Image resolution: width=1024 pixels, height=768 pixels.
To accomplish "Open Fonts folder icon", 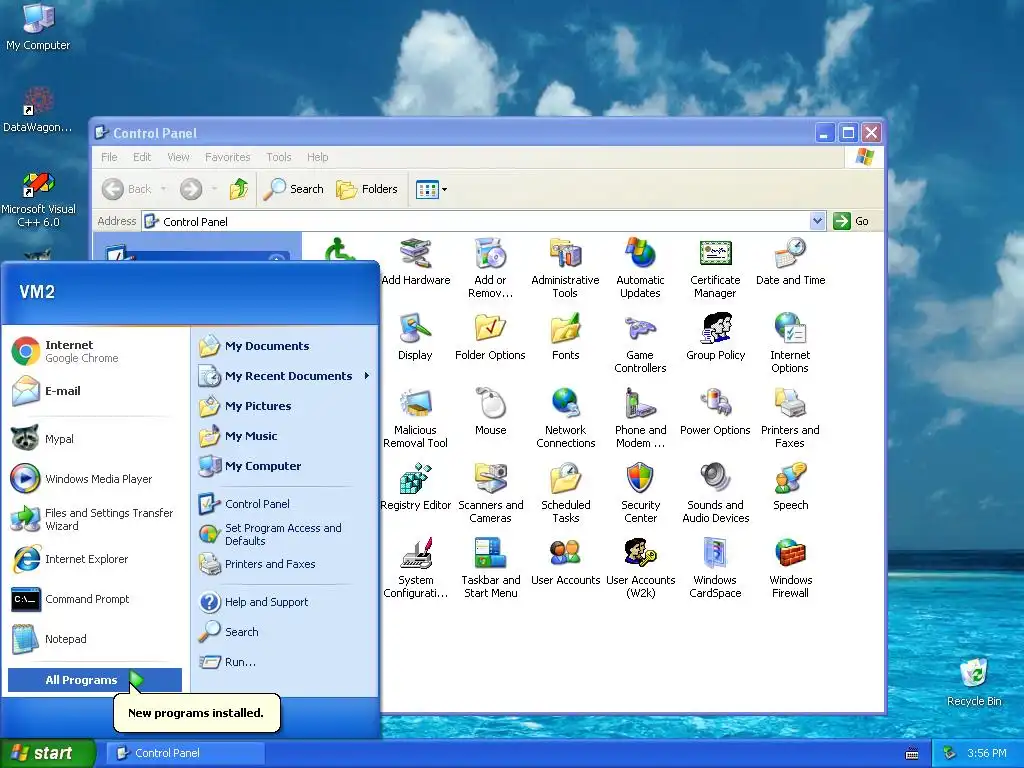I will 566,337.
